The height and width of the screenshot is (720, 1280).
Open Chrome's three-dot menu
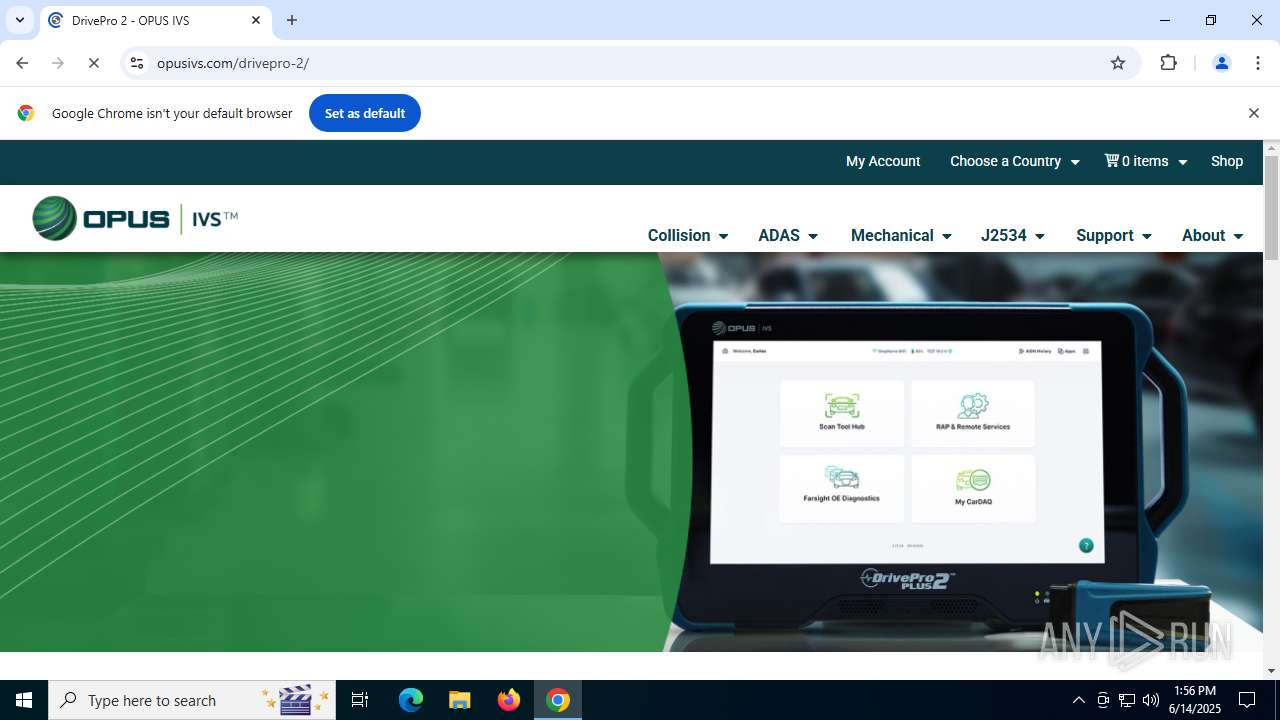[x=1258, y=63]
